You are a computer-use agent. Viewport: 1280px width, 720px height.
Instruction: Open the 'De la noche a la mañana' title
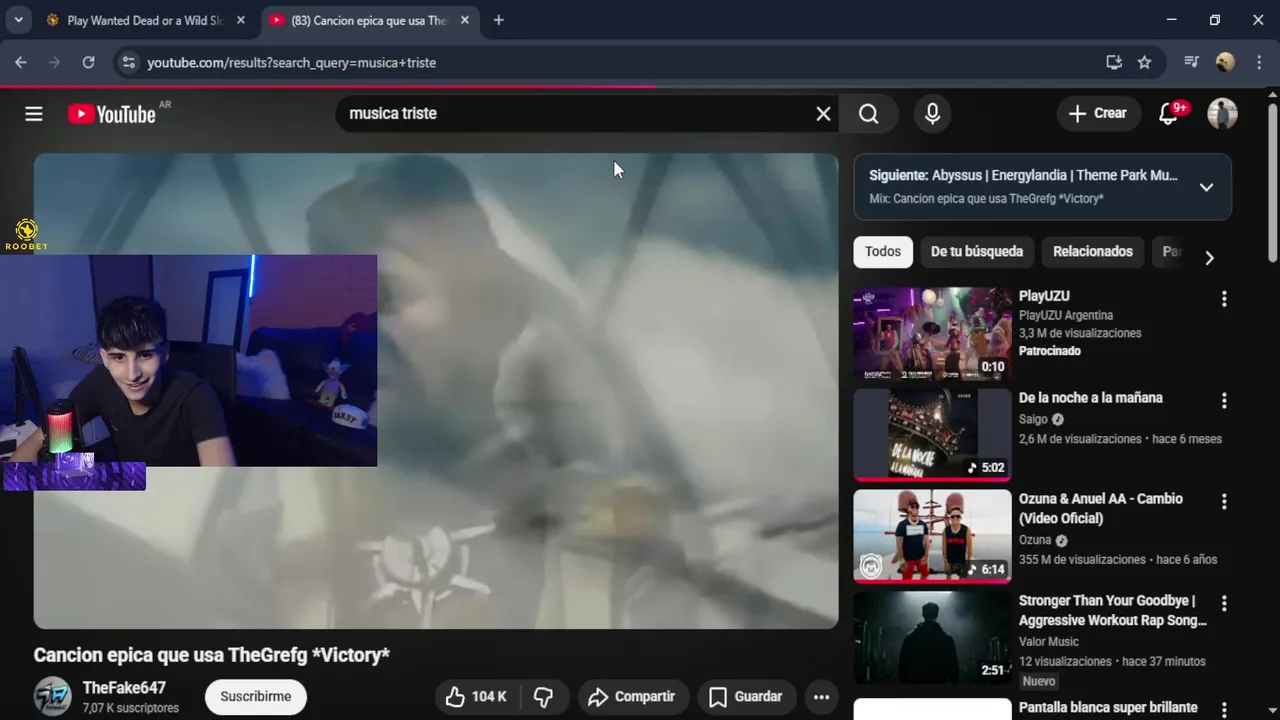point(1090,398)
